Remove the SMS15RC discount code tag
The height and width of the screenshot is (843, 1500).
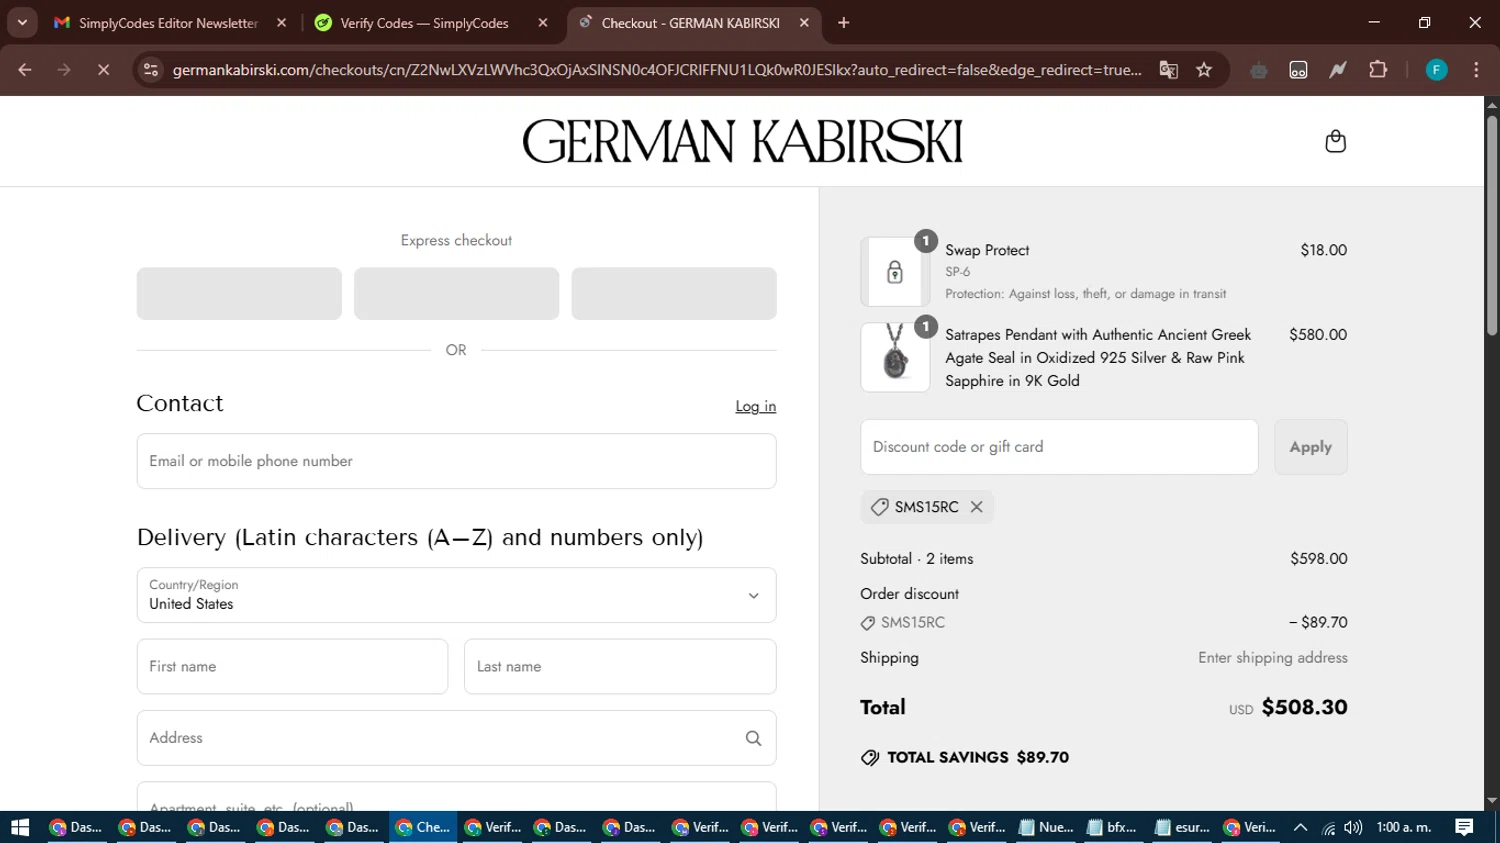click(977, 507)
